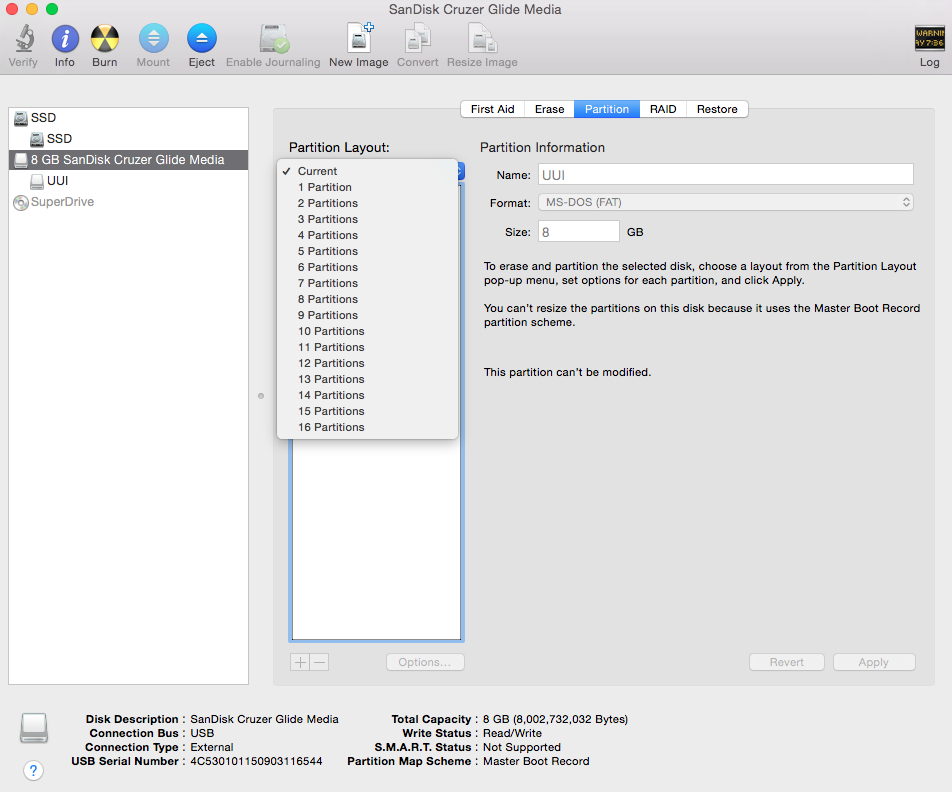
Task: Choose 13 Partitions layout
Action: 367,379
